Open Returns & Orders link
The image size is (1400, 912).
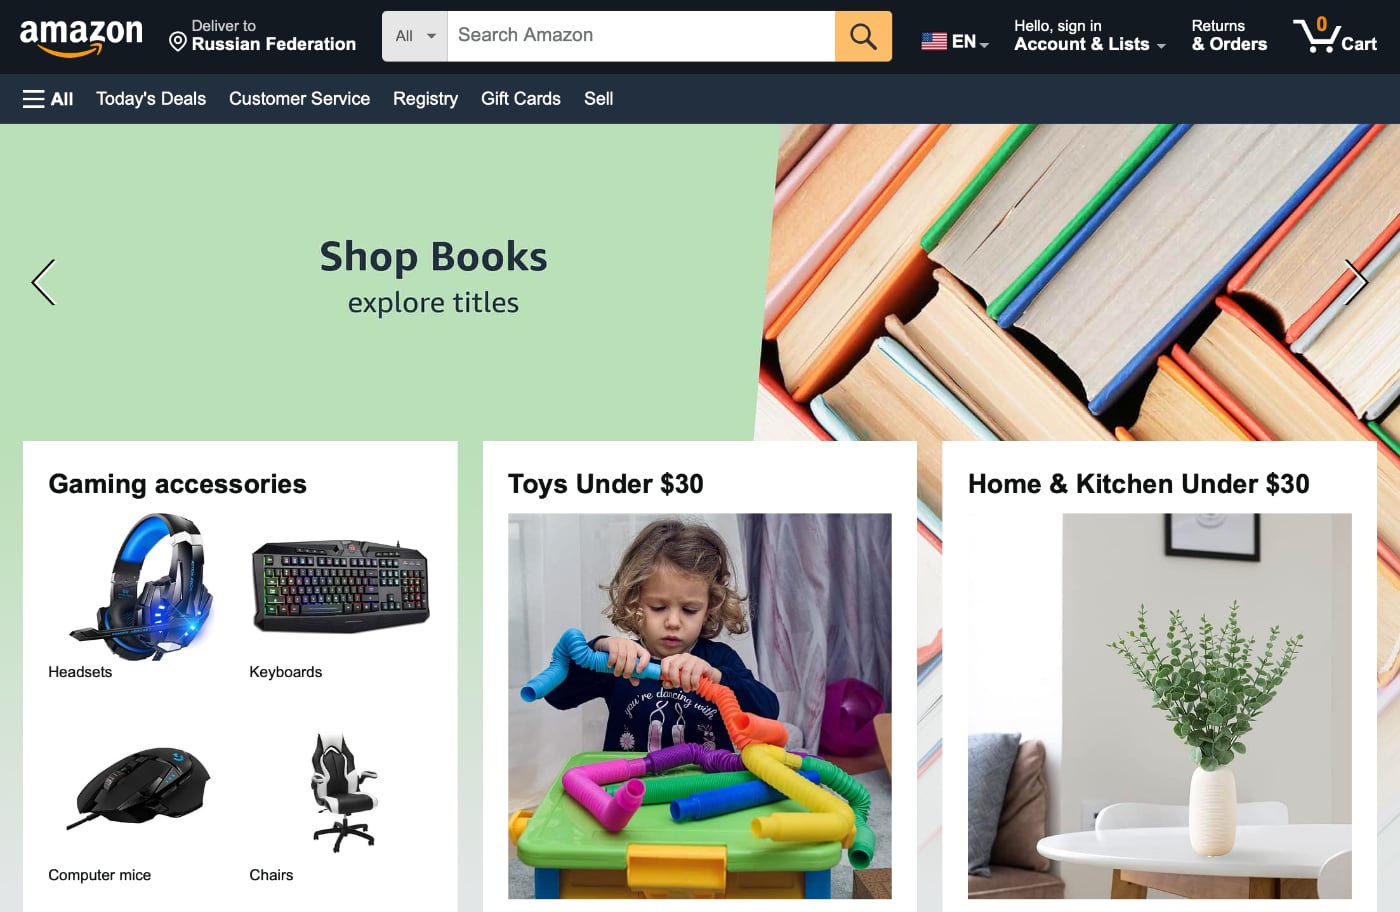click(x=1229, y=35)
